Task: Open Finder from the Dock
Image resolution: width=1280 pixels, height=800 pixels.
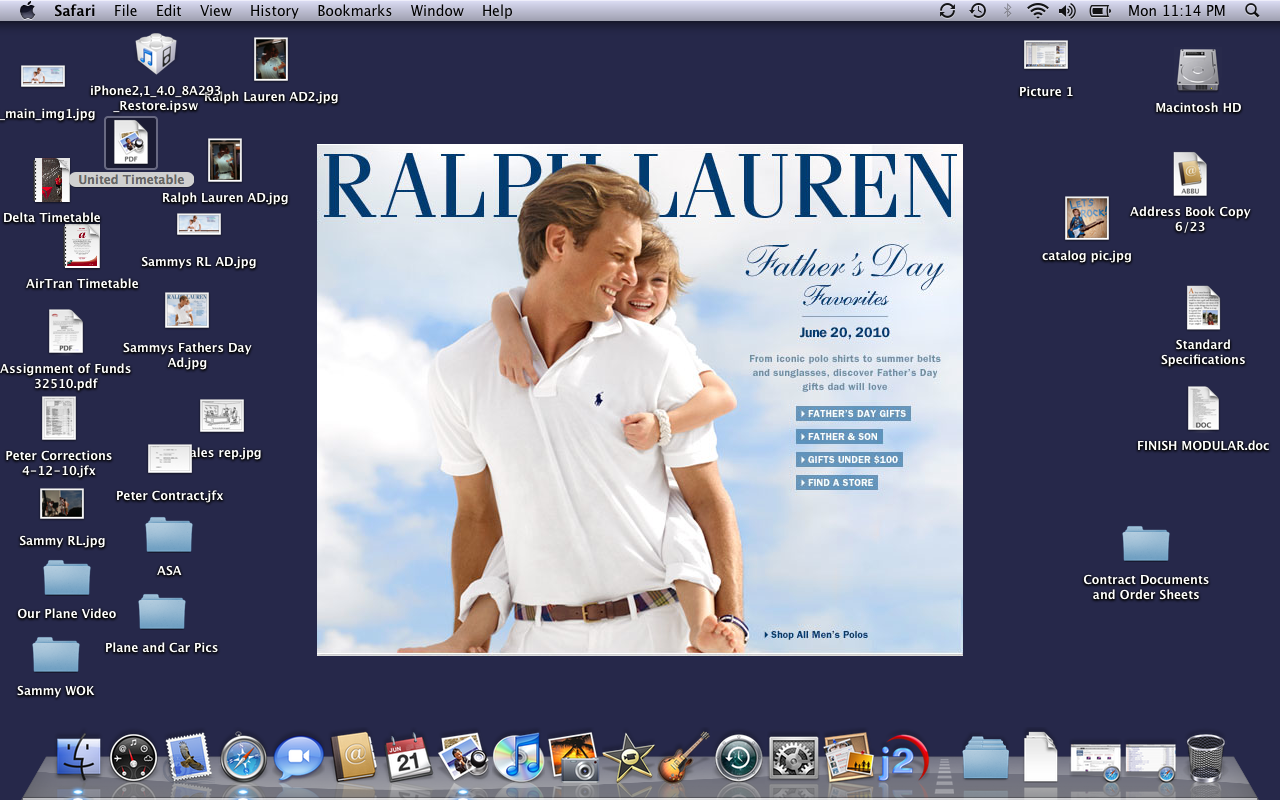Action: tap(78, 759)
